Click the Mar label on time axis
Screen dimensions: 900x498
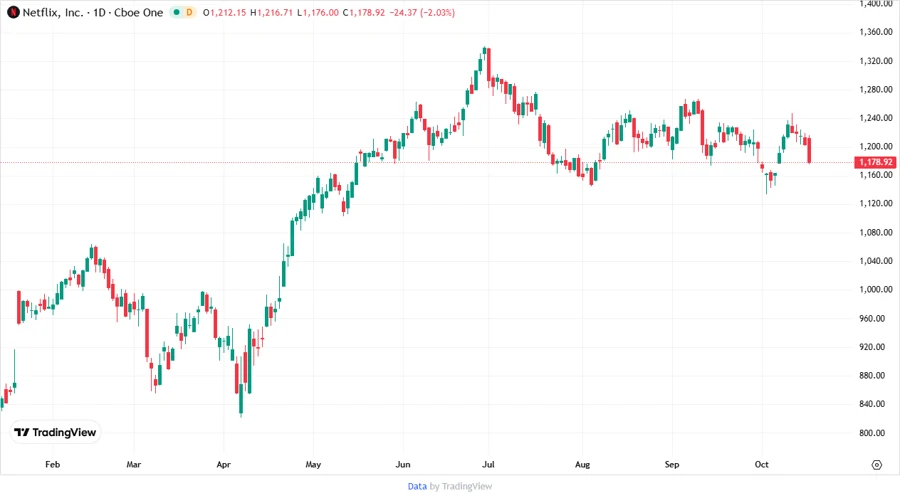(x=134, y=464)
